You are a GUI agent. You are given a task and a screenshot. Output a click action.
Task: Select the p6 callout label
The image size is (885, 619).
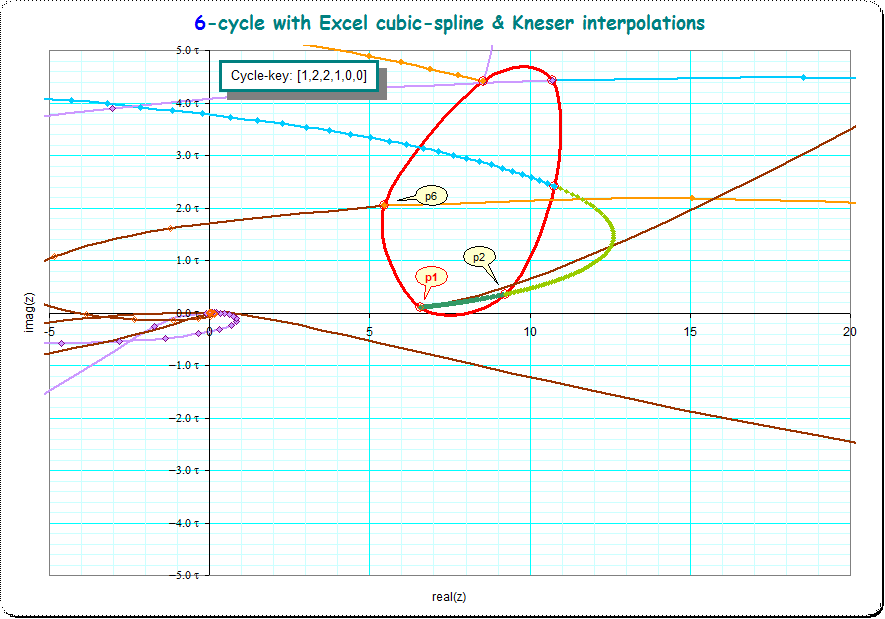[430, 196]
